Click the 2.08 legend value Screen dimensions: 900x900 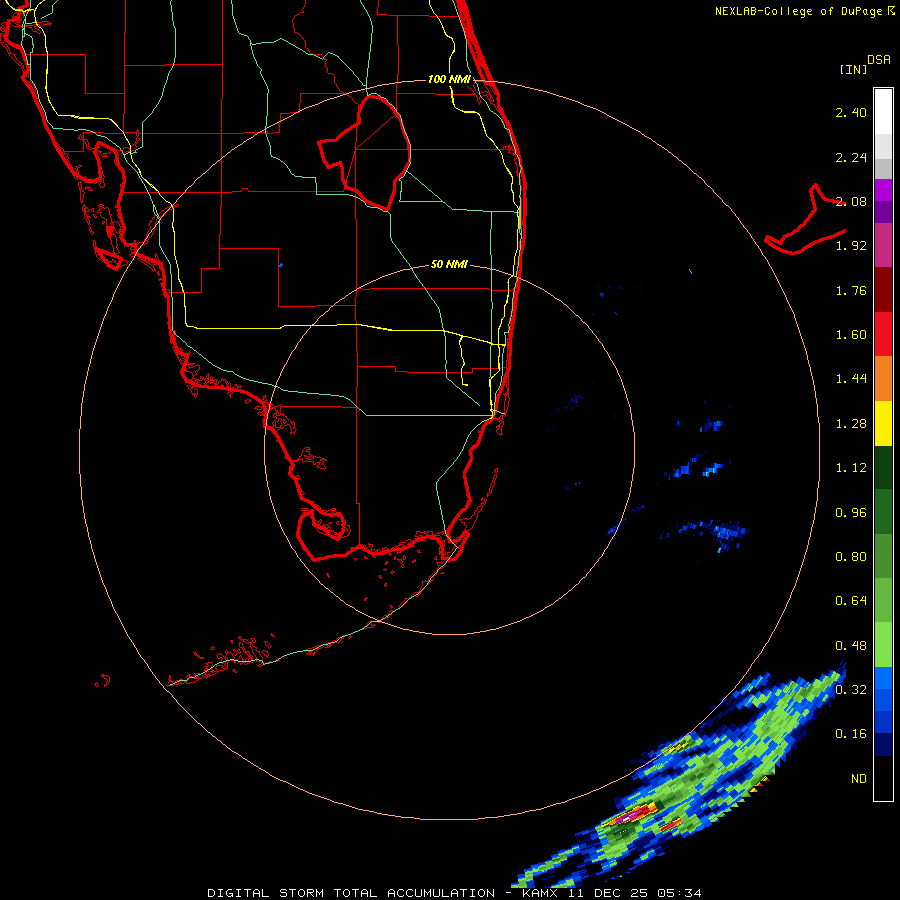point(851,201)
